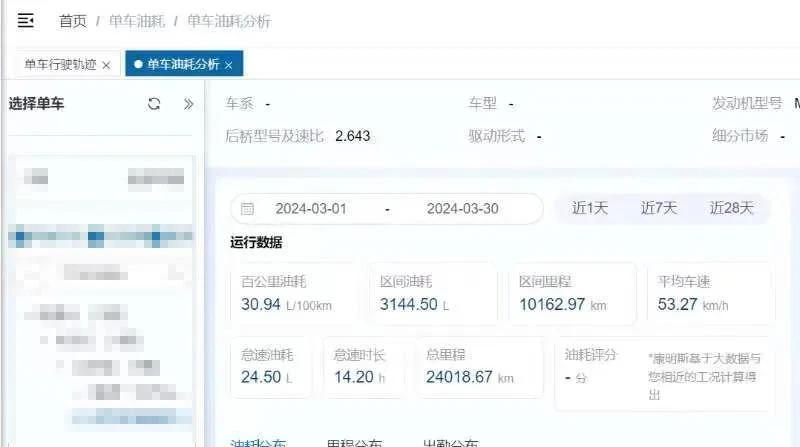Open the 油耗分布 chart tab

click(258, 442)
